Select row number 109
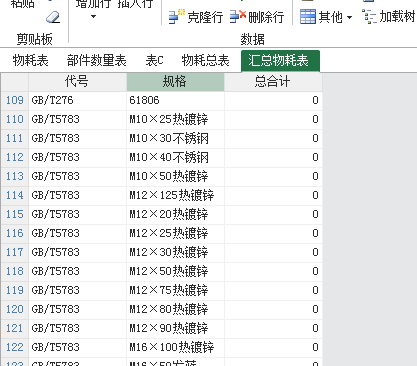Screen dimensions: 417x366 pos(15,100)
